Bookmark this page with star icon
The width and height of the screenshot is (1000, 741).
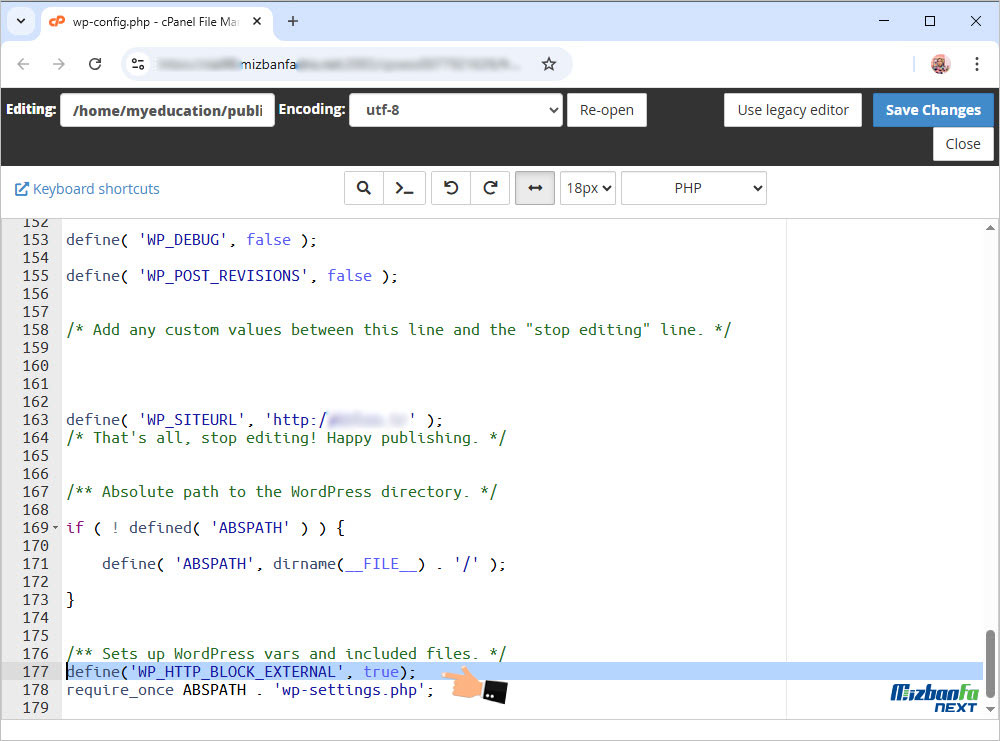(548, 64)
